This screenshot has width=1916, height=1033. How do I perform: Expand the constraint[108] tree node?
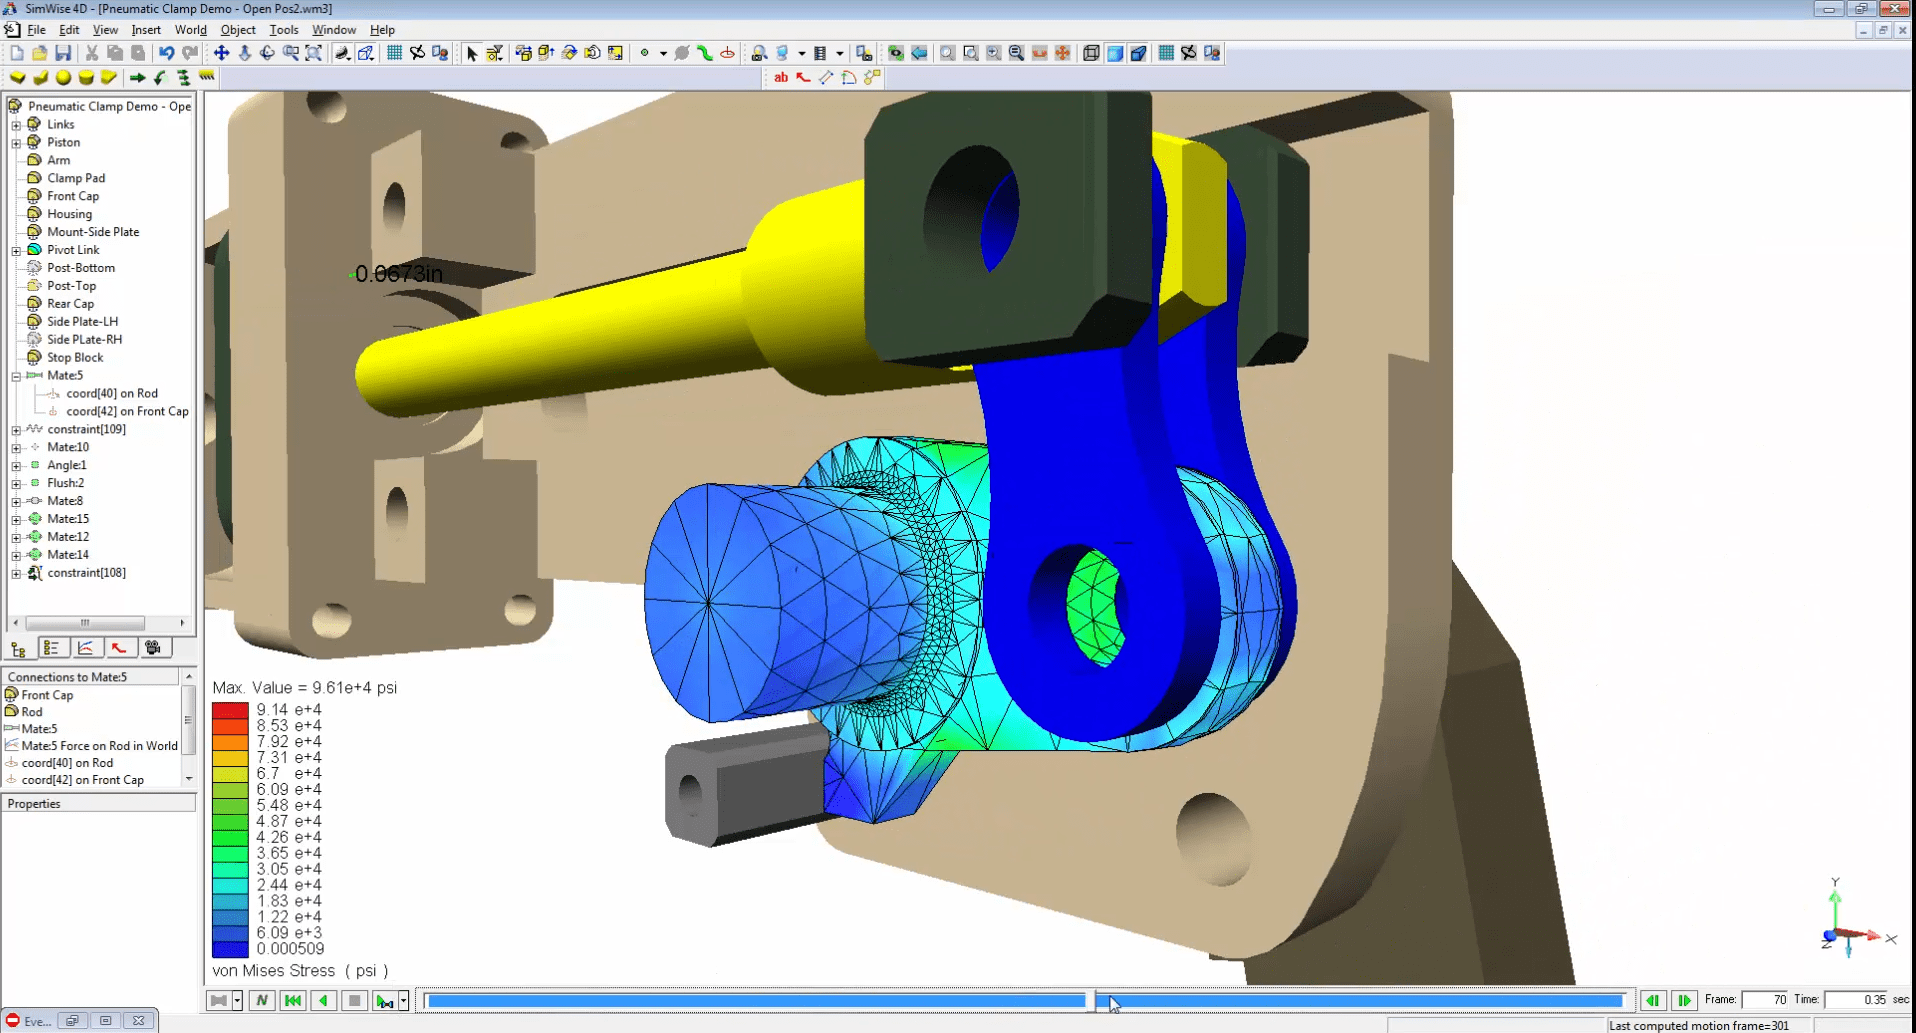(16, 574)
